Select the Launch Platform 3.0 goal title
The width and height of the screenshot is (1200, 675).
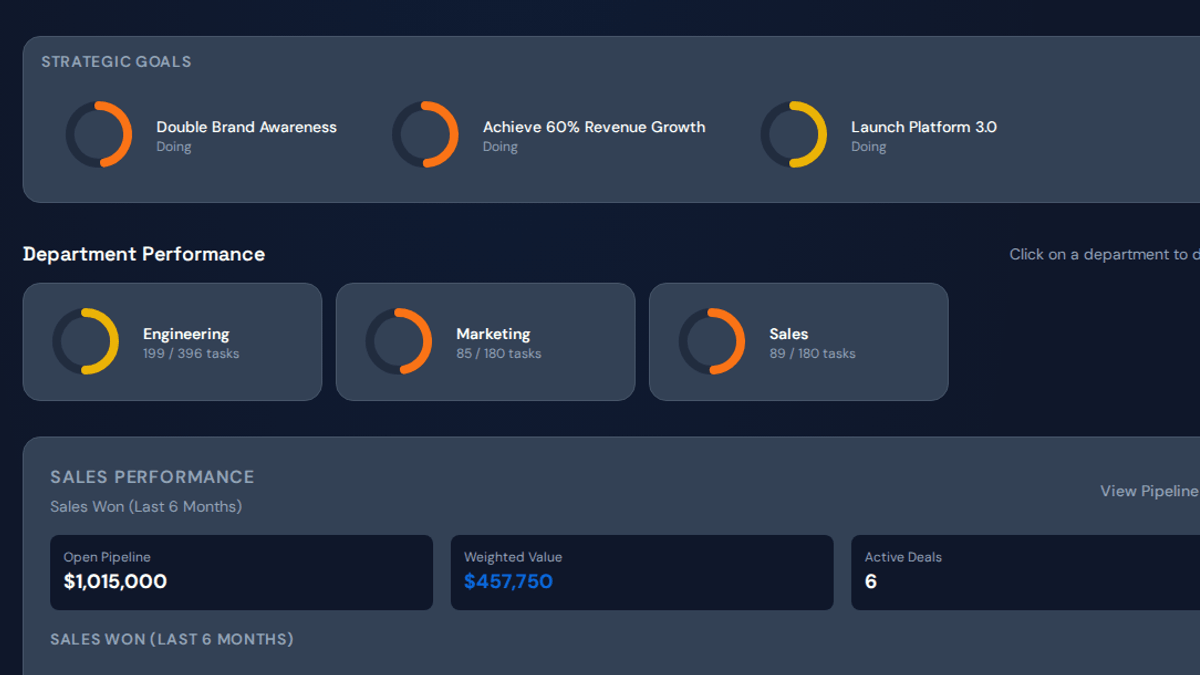(924, 127)
